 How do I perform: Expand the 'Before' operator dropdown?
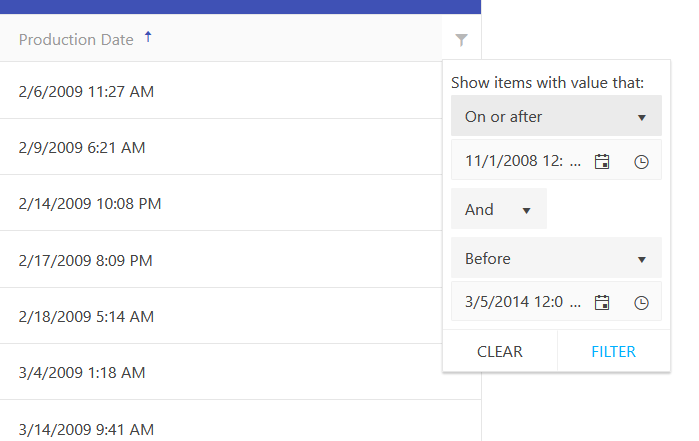(556, 258)
